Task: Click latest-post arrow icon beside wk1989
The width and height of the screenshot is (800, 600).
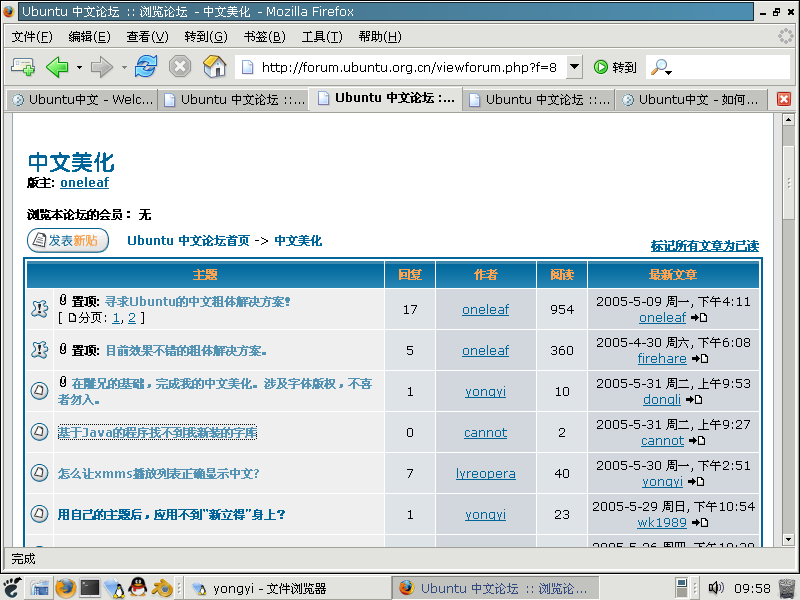Action: tap(699, 522)
